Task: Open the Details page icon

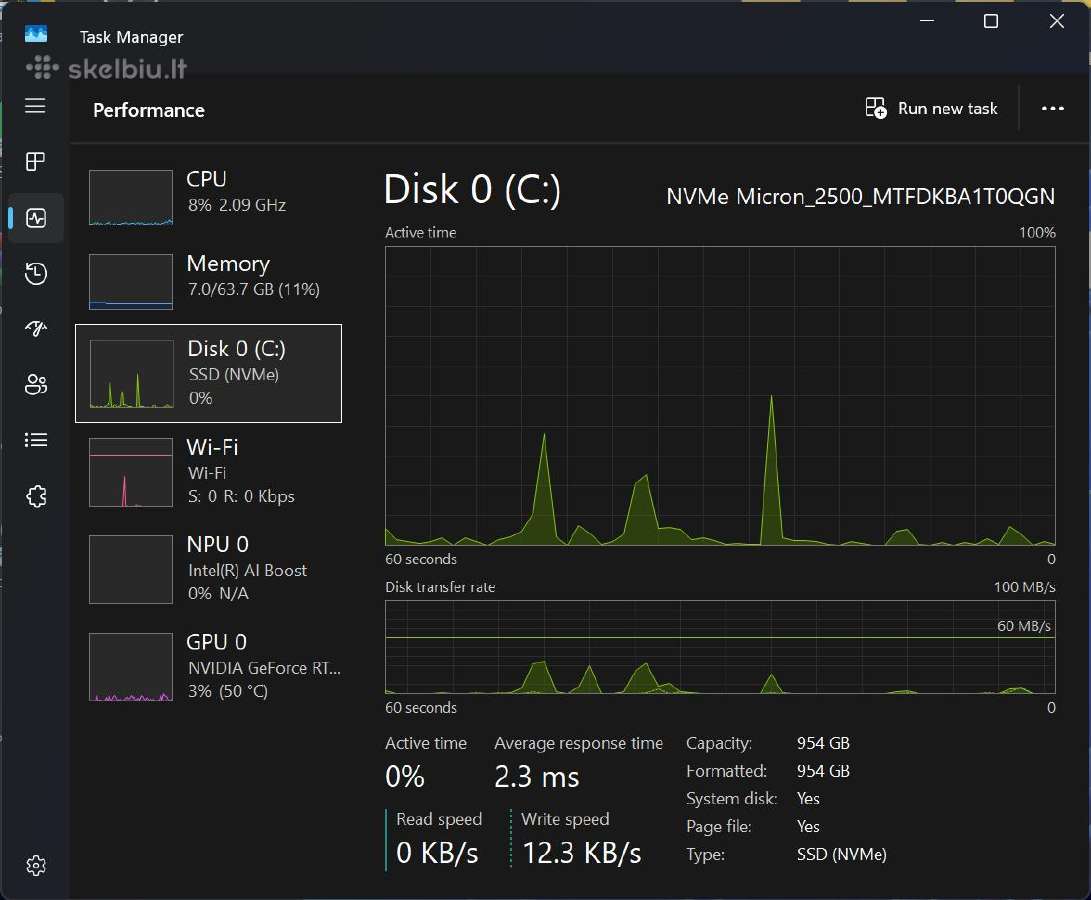Action: click(x=35, y=440)
